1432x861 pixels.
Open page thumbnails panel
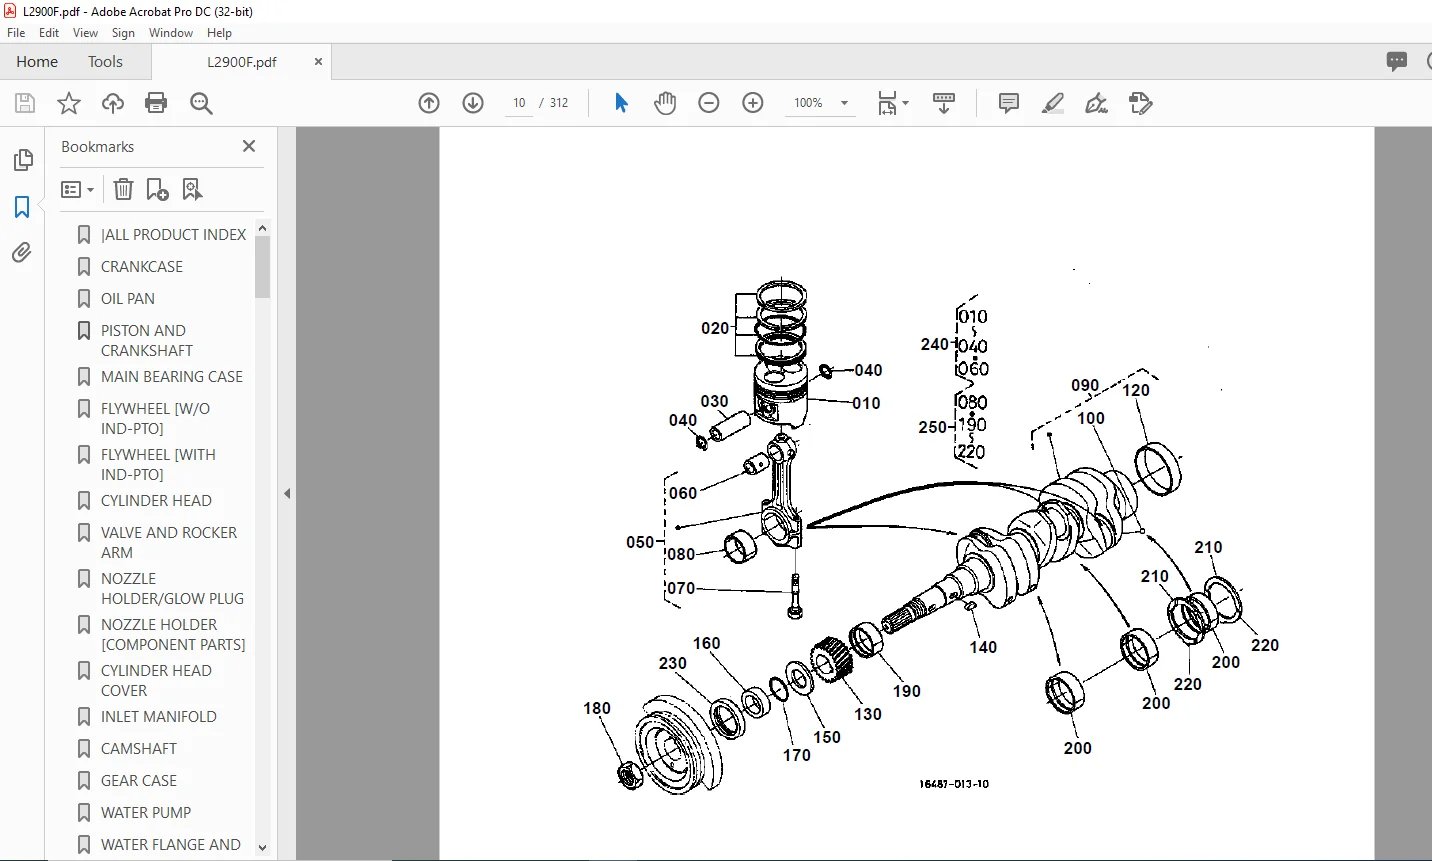pyautogui.click(x=22, y=160)
